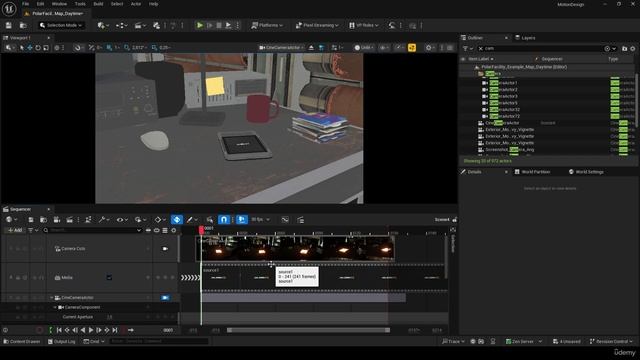Click the select-mode arrow in viewport toolbar
This screenshot has width=640, height=360.
click(22, 48)
